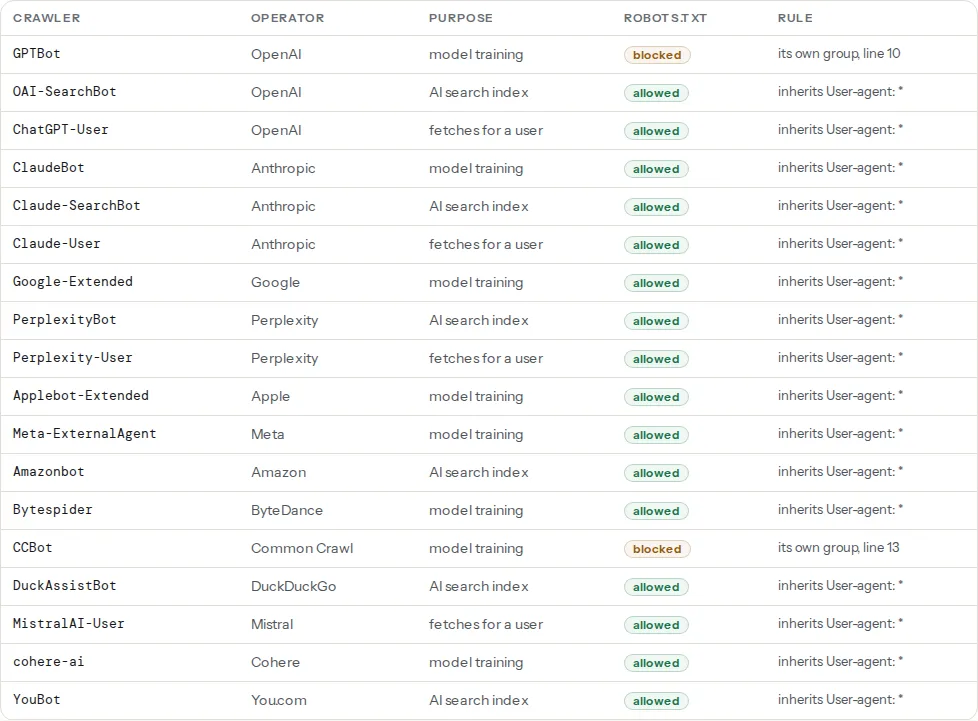This screenshot has height=721, width=978.
Task: Select the Perplexity-User crawler name
Action: click(x=73, y=358)
